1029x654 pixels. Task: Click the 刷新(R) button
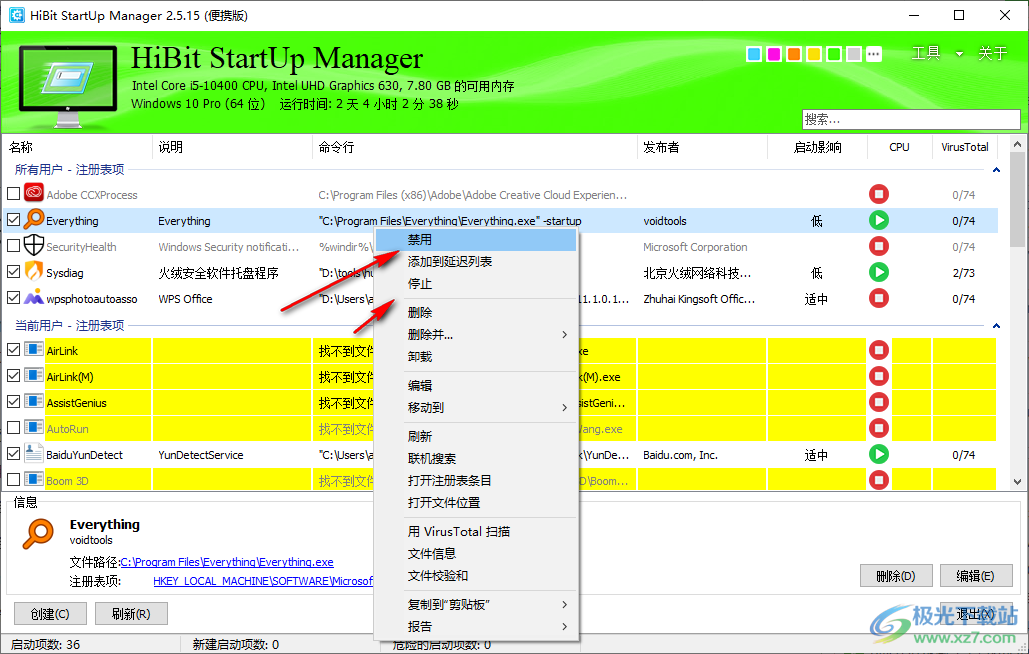[x=131, y=614]
